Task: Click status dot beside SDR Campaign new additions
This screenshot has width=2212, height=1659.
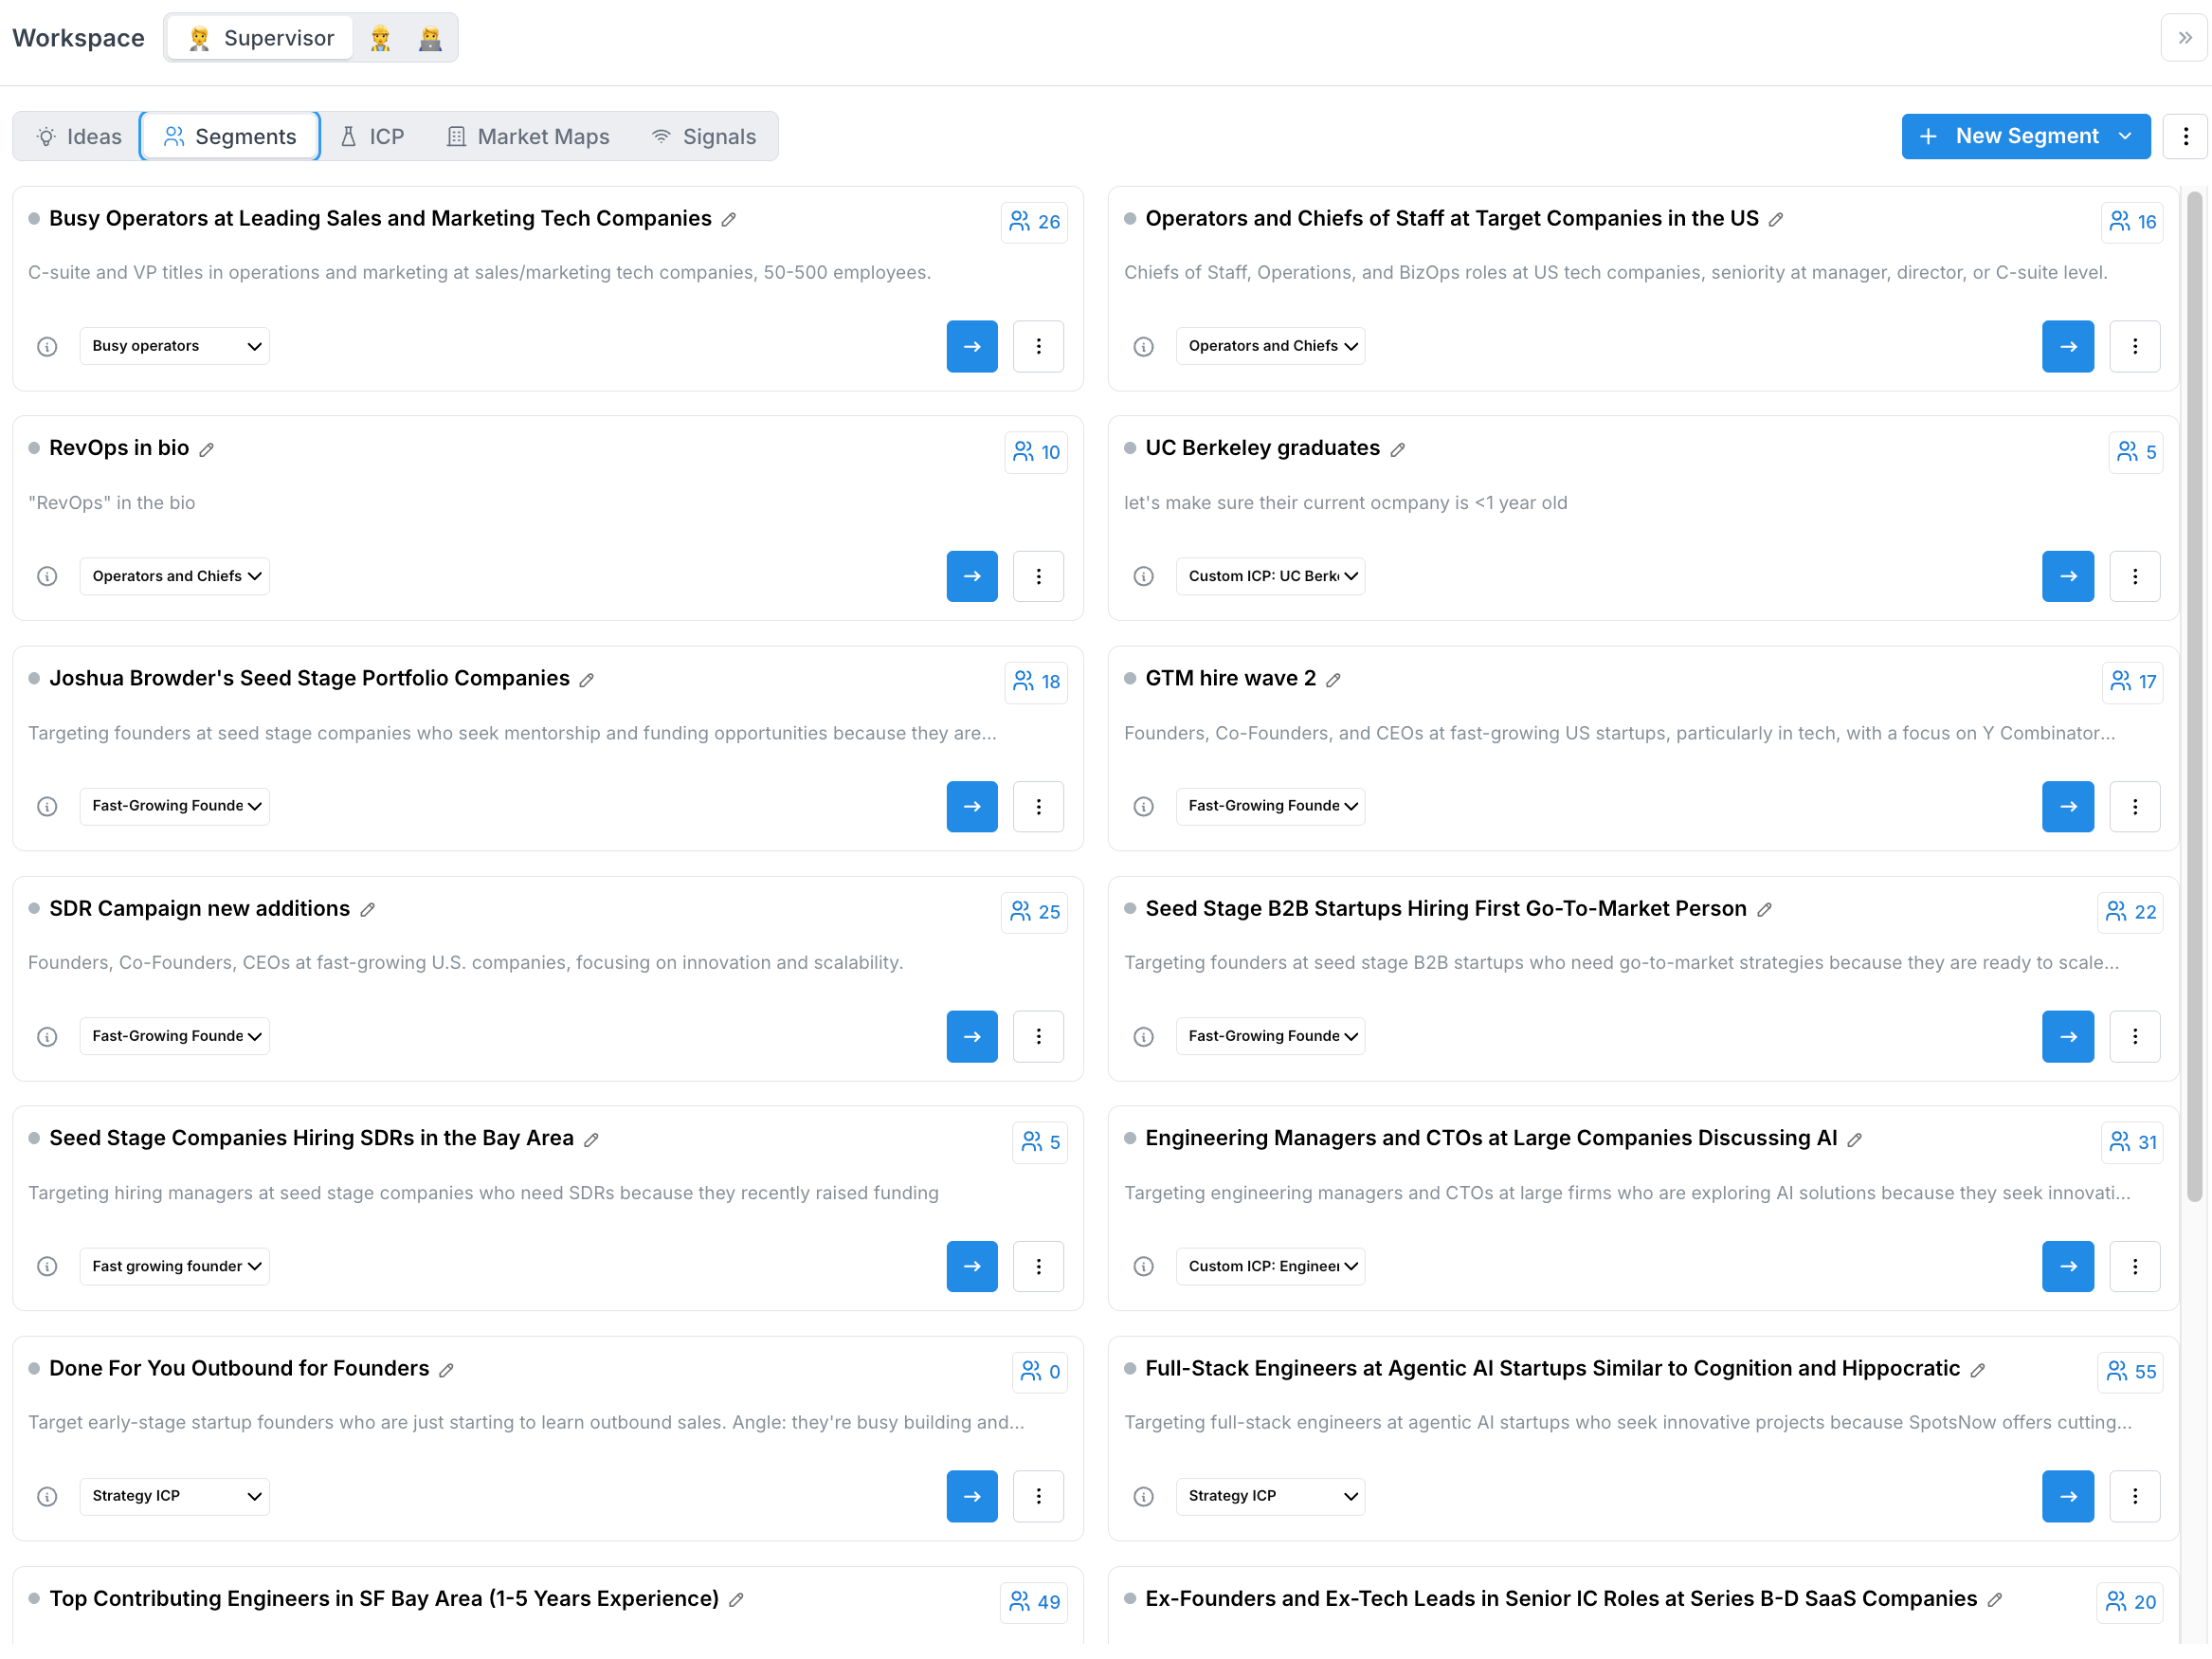Action: pos(34,909)
